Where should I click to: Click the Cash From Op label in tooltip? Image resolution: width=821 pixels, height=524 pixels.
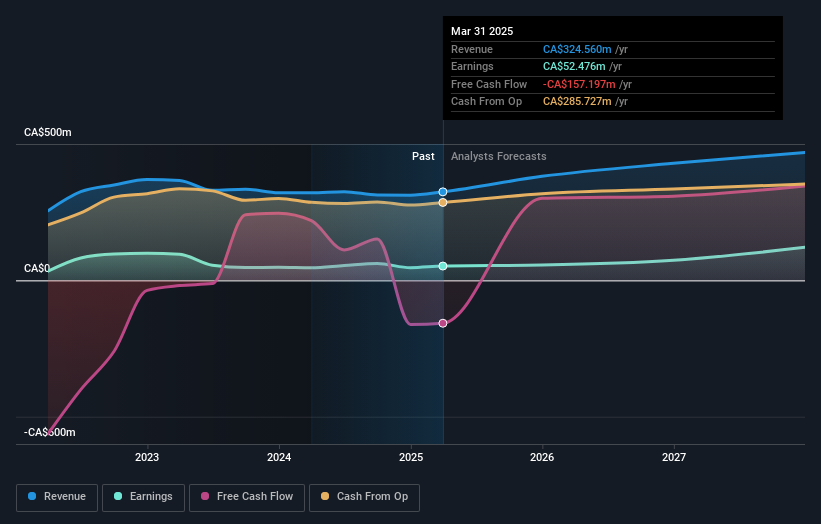point(486,102)
